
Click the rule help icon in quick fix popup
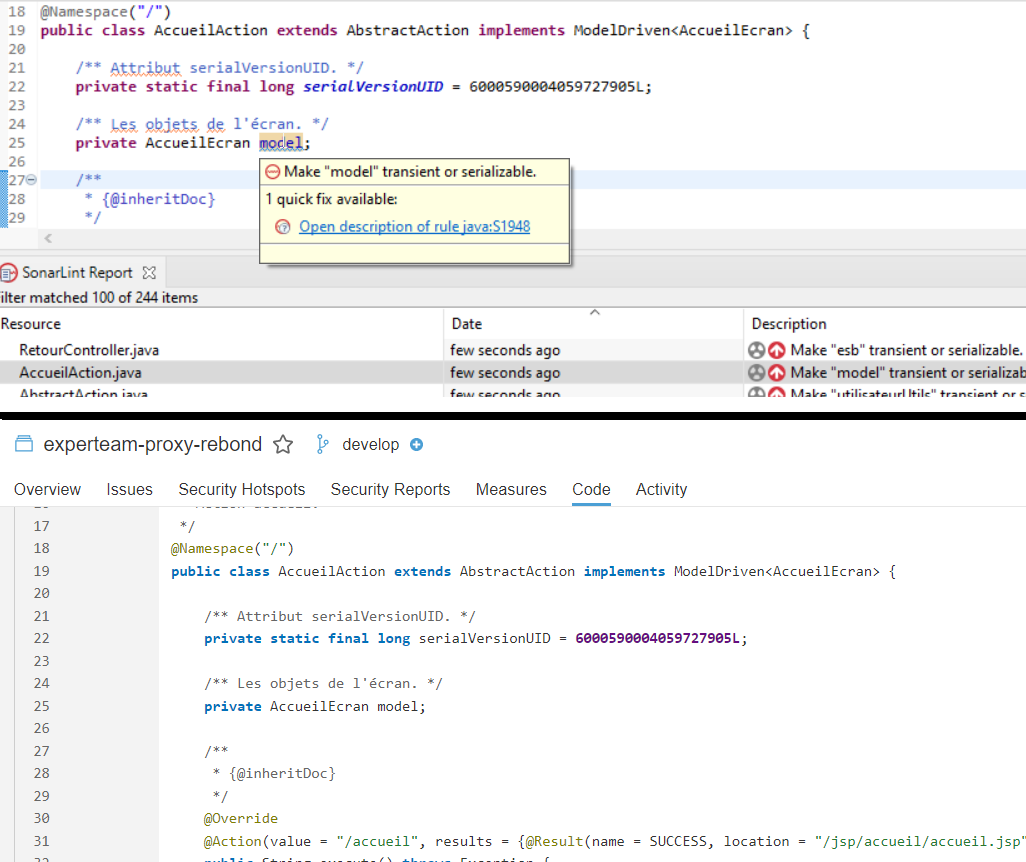click(x=282, y=227)
